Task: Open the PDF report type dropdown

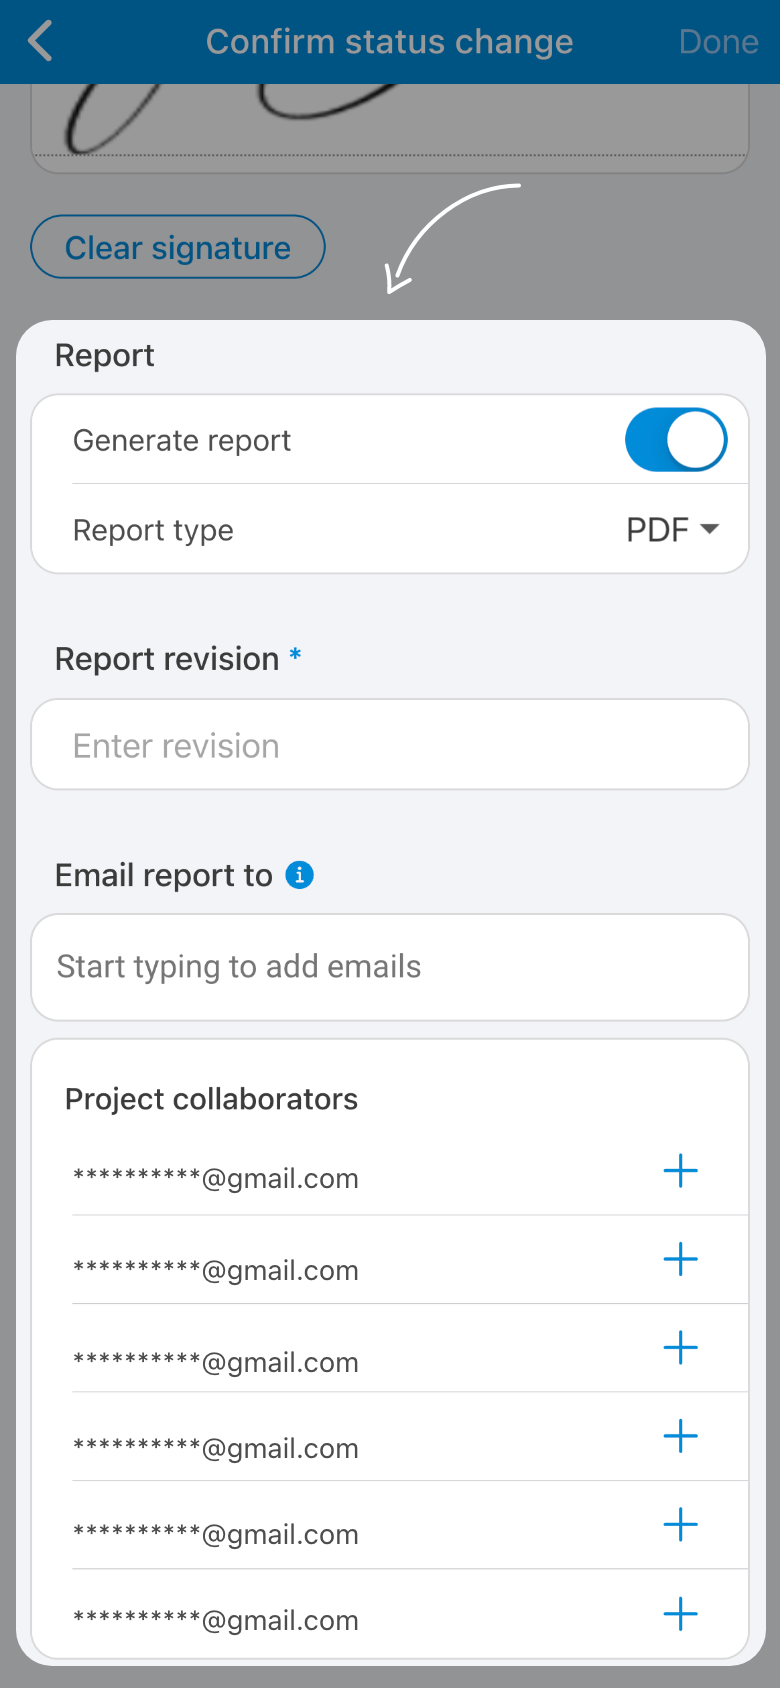Action: coord(673,529)
